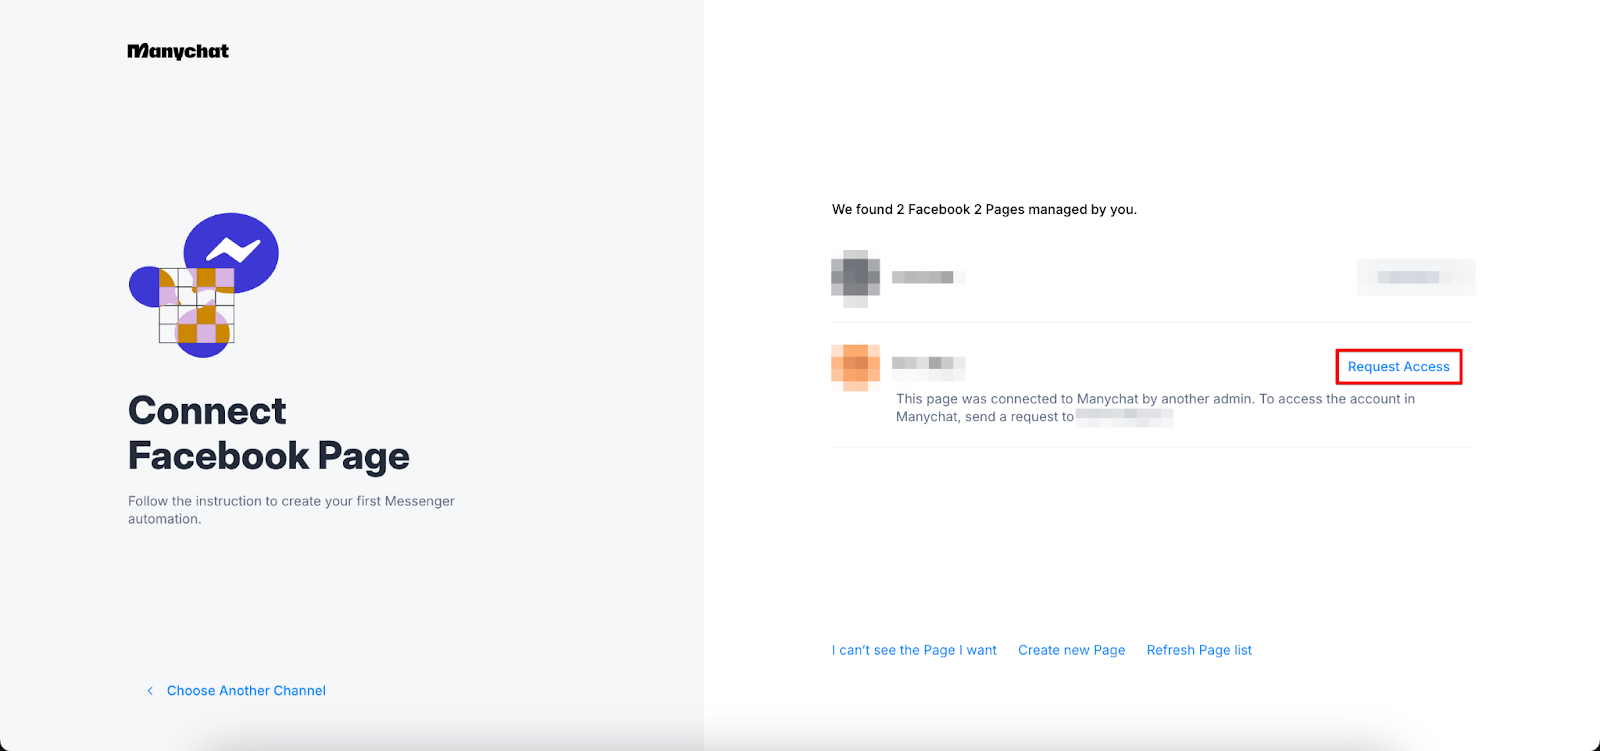Image resolution: width=1600 pixels, height=751 pixels.
Task: Refresh Page list
Action: pyautogui.click(x=1199, y=650)
